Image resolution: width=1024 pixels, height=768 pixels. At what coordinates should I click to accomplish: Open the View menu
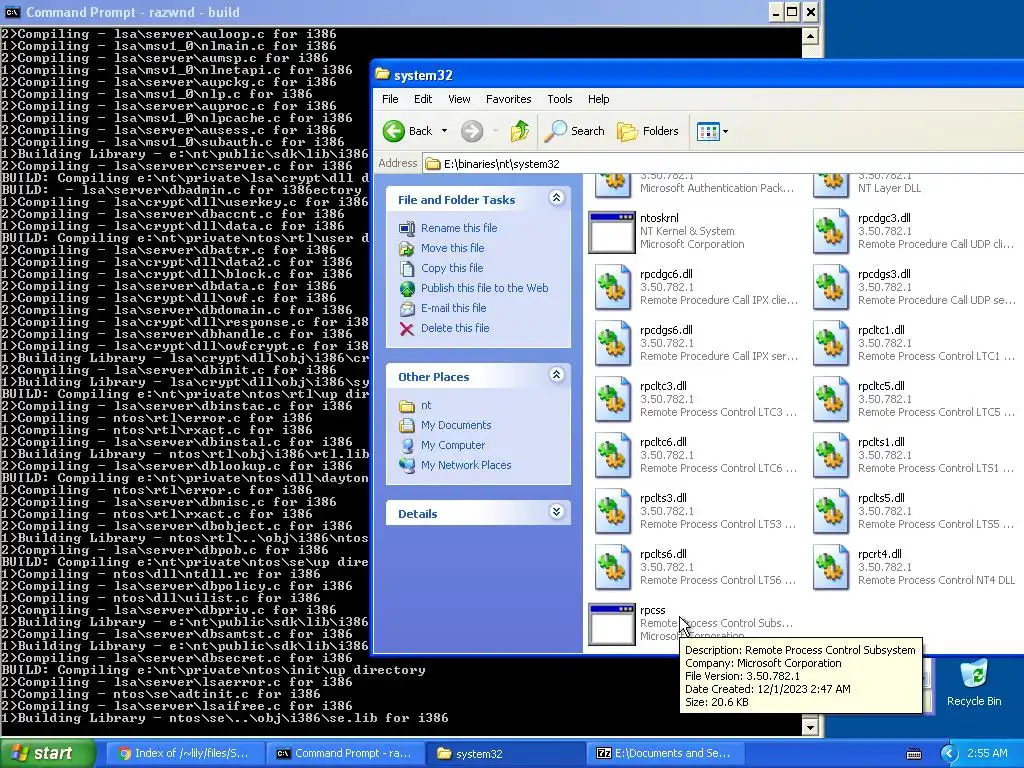pyautogui.click(x=459, y=99)
